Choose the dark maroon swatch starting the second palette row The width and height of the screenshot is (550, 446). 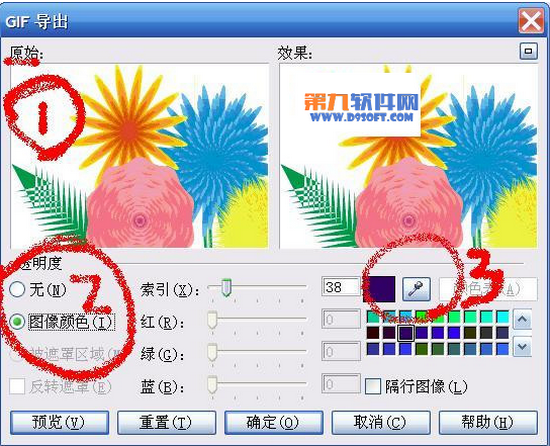tap(373, 333)
